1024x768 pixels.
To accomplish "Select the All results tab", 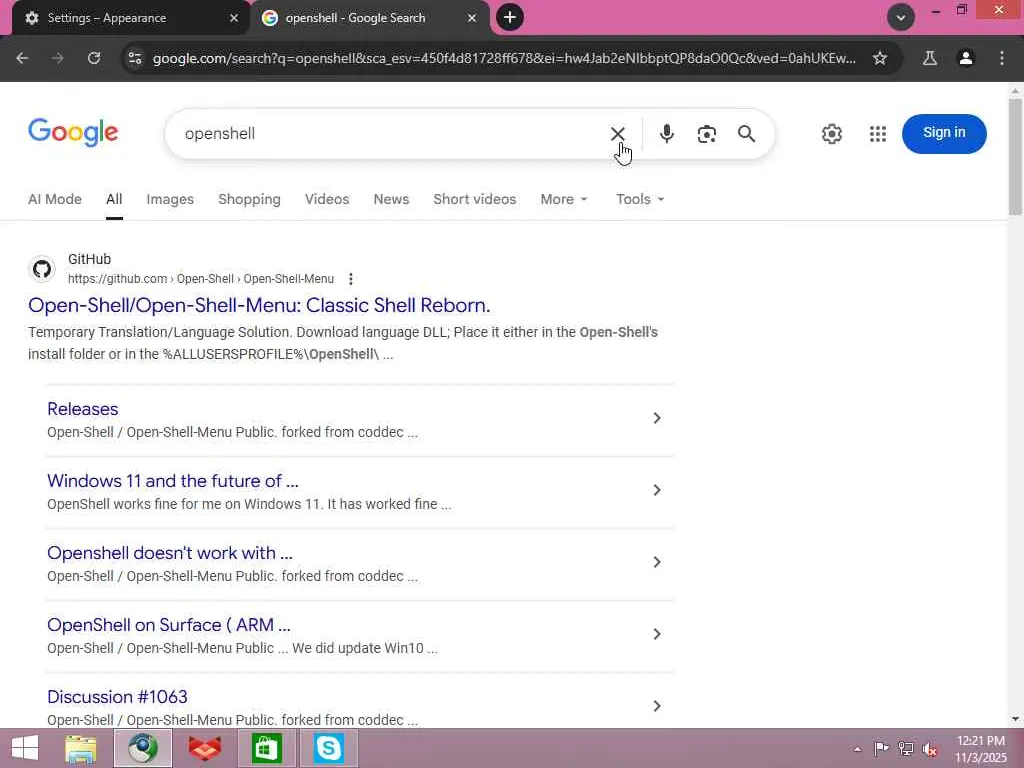I will coord(114,199).
